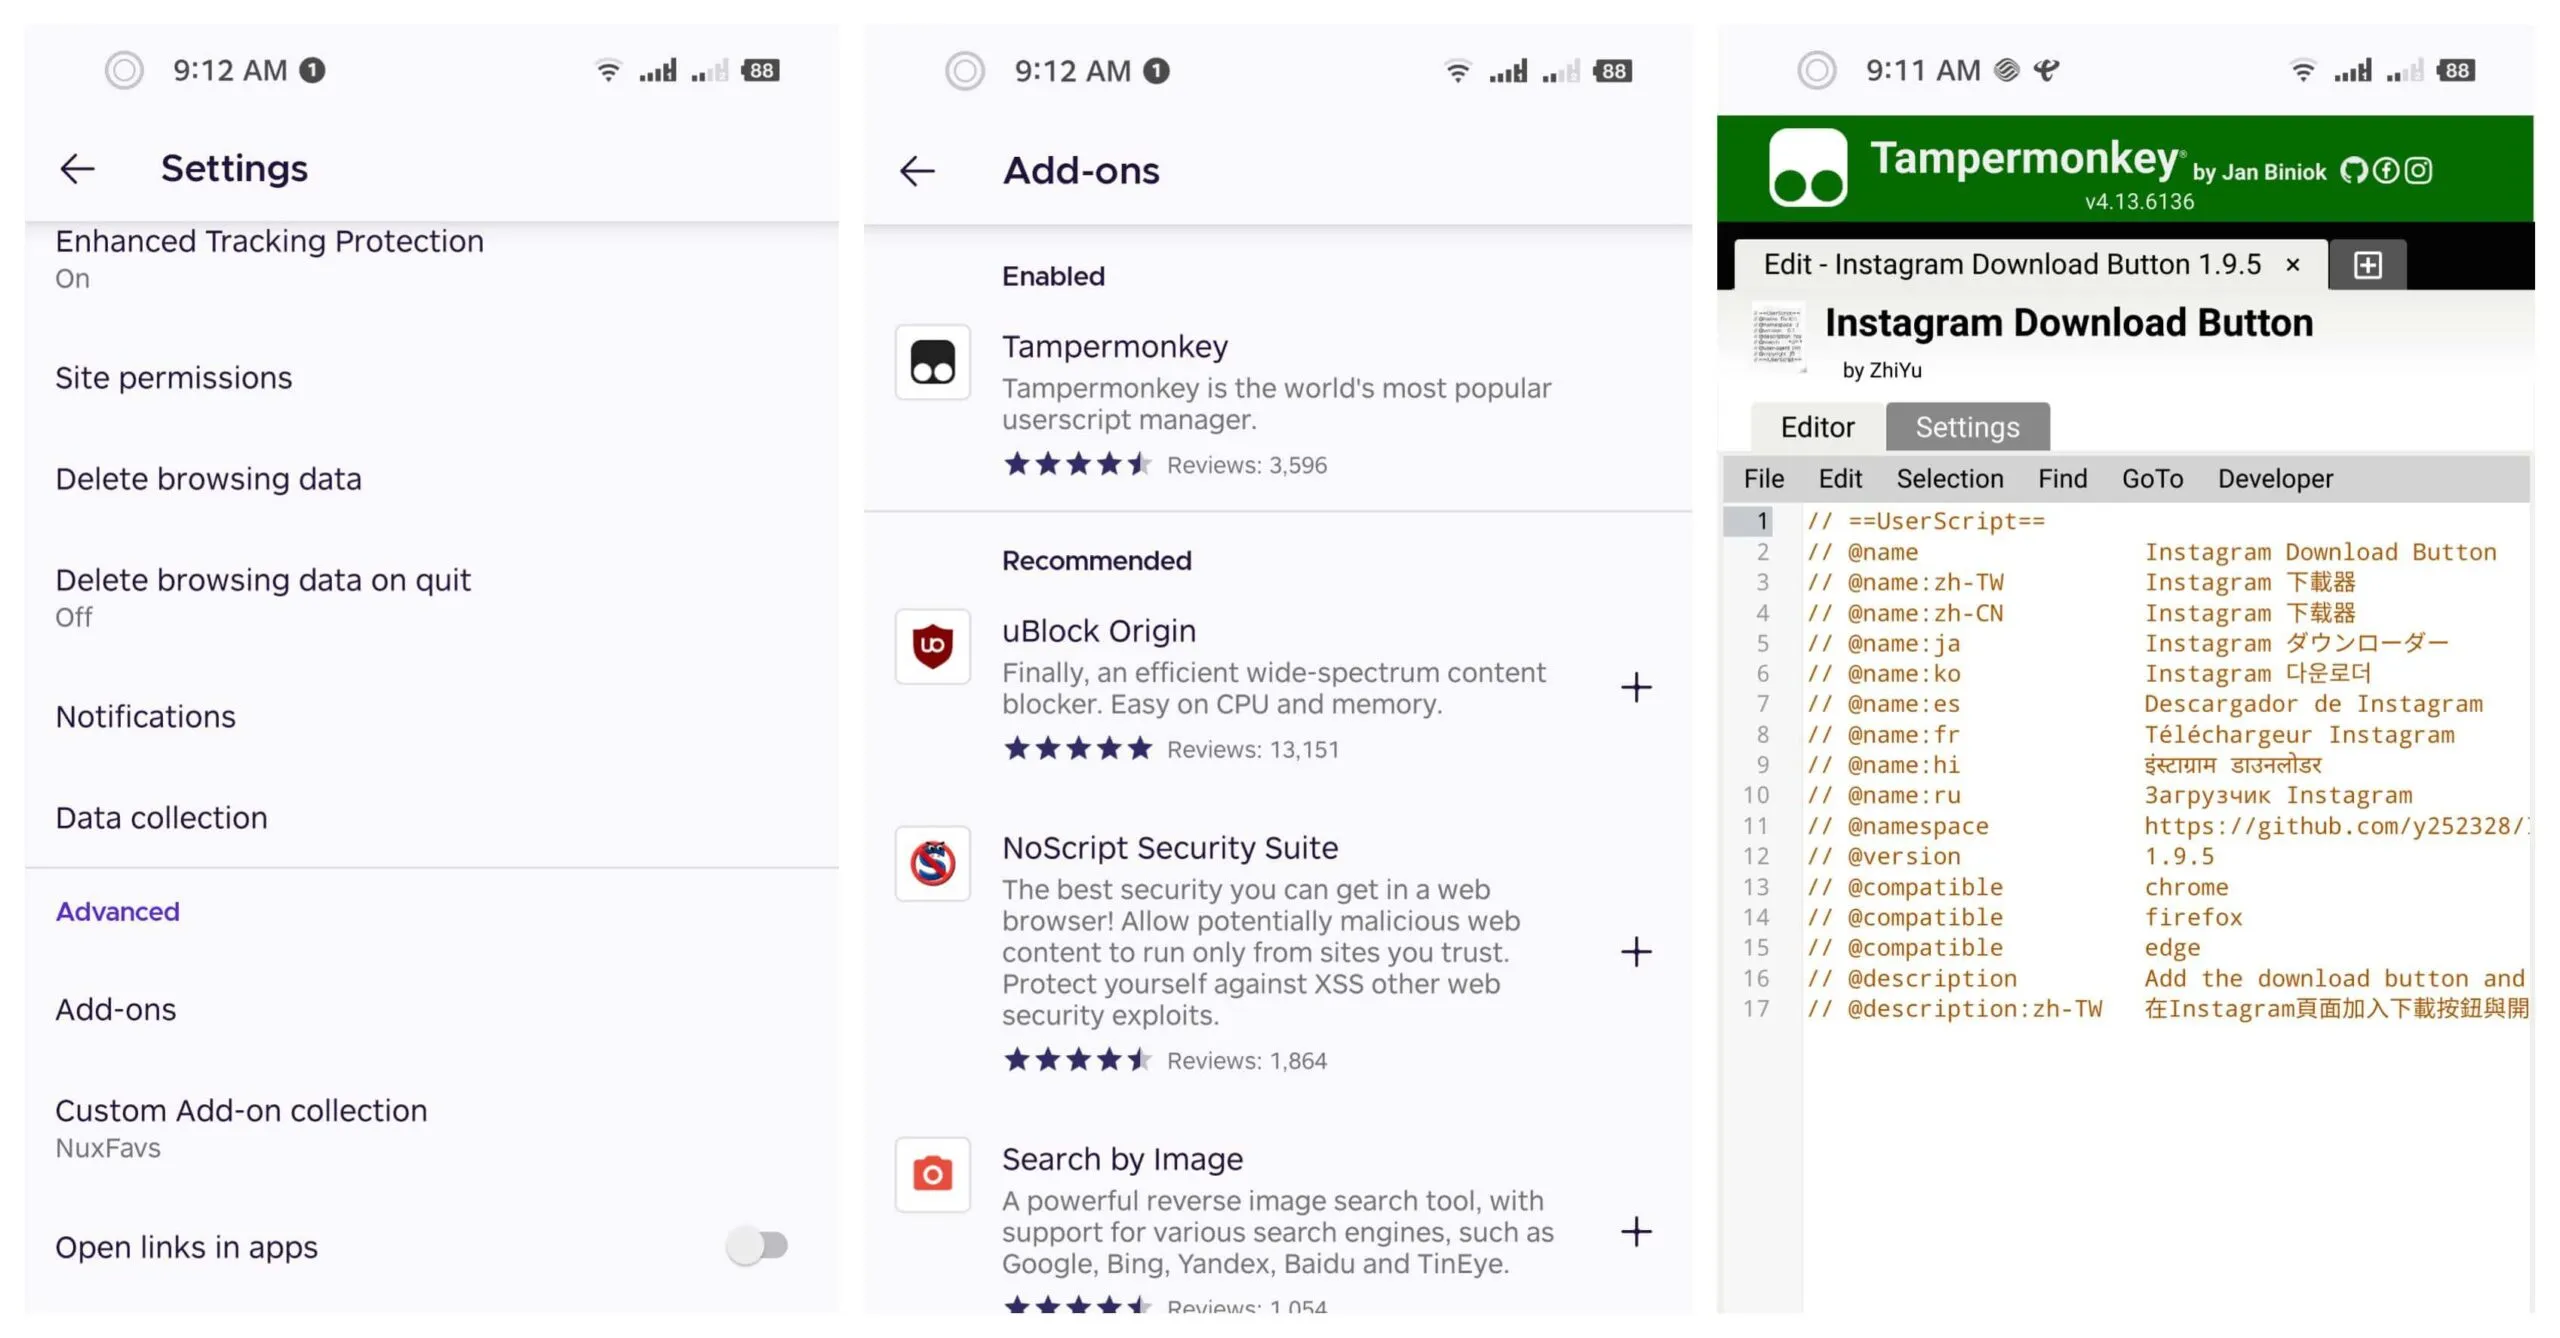Open Tampermonkey GitHub icon link

2354,171
